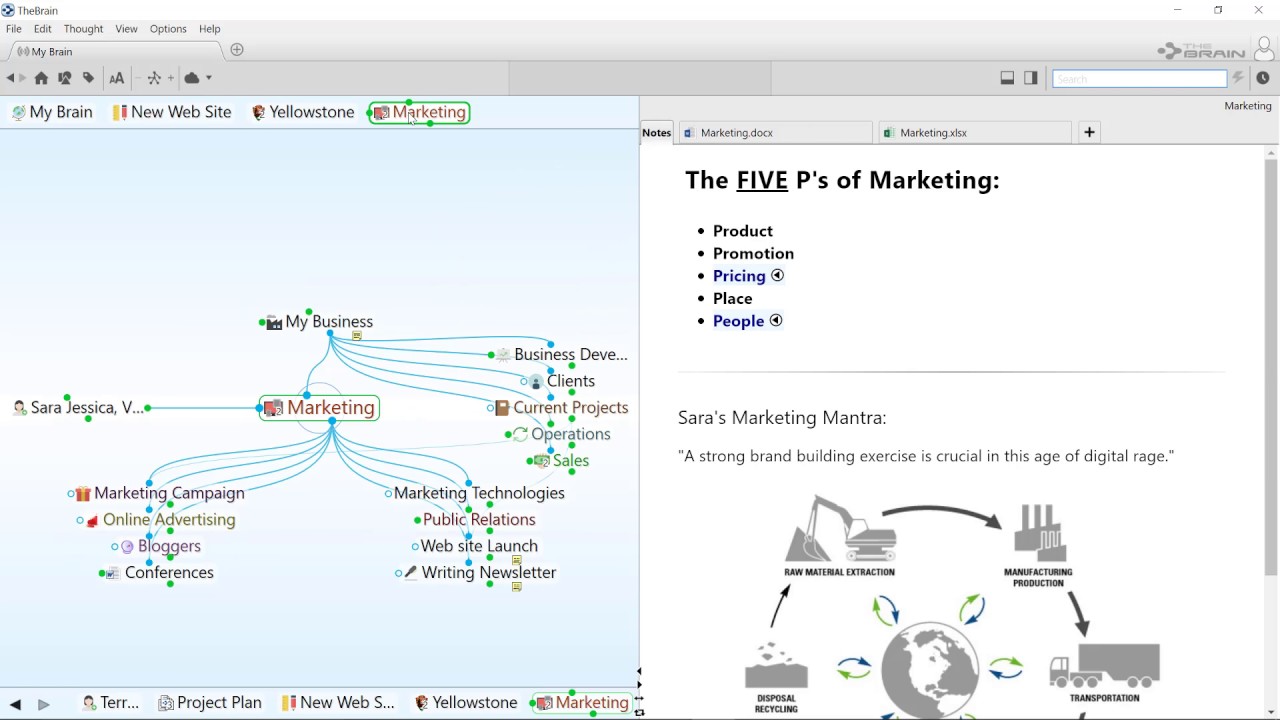The width and height of the screenshot is (1280, 720).
Task: Click the text size AA icon
Action: coord(116,78)
